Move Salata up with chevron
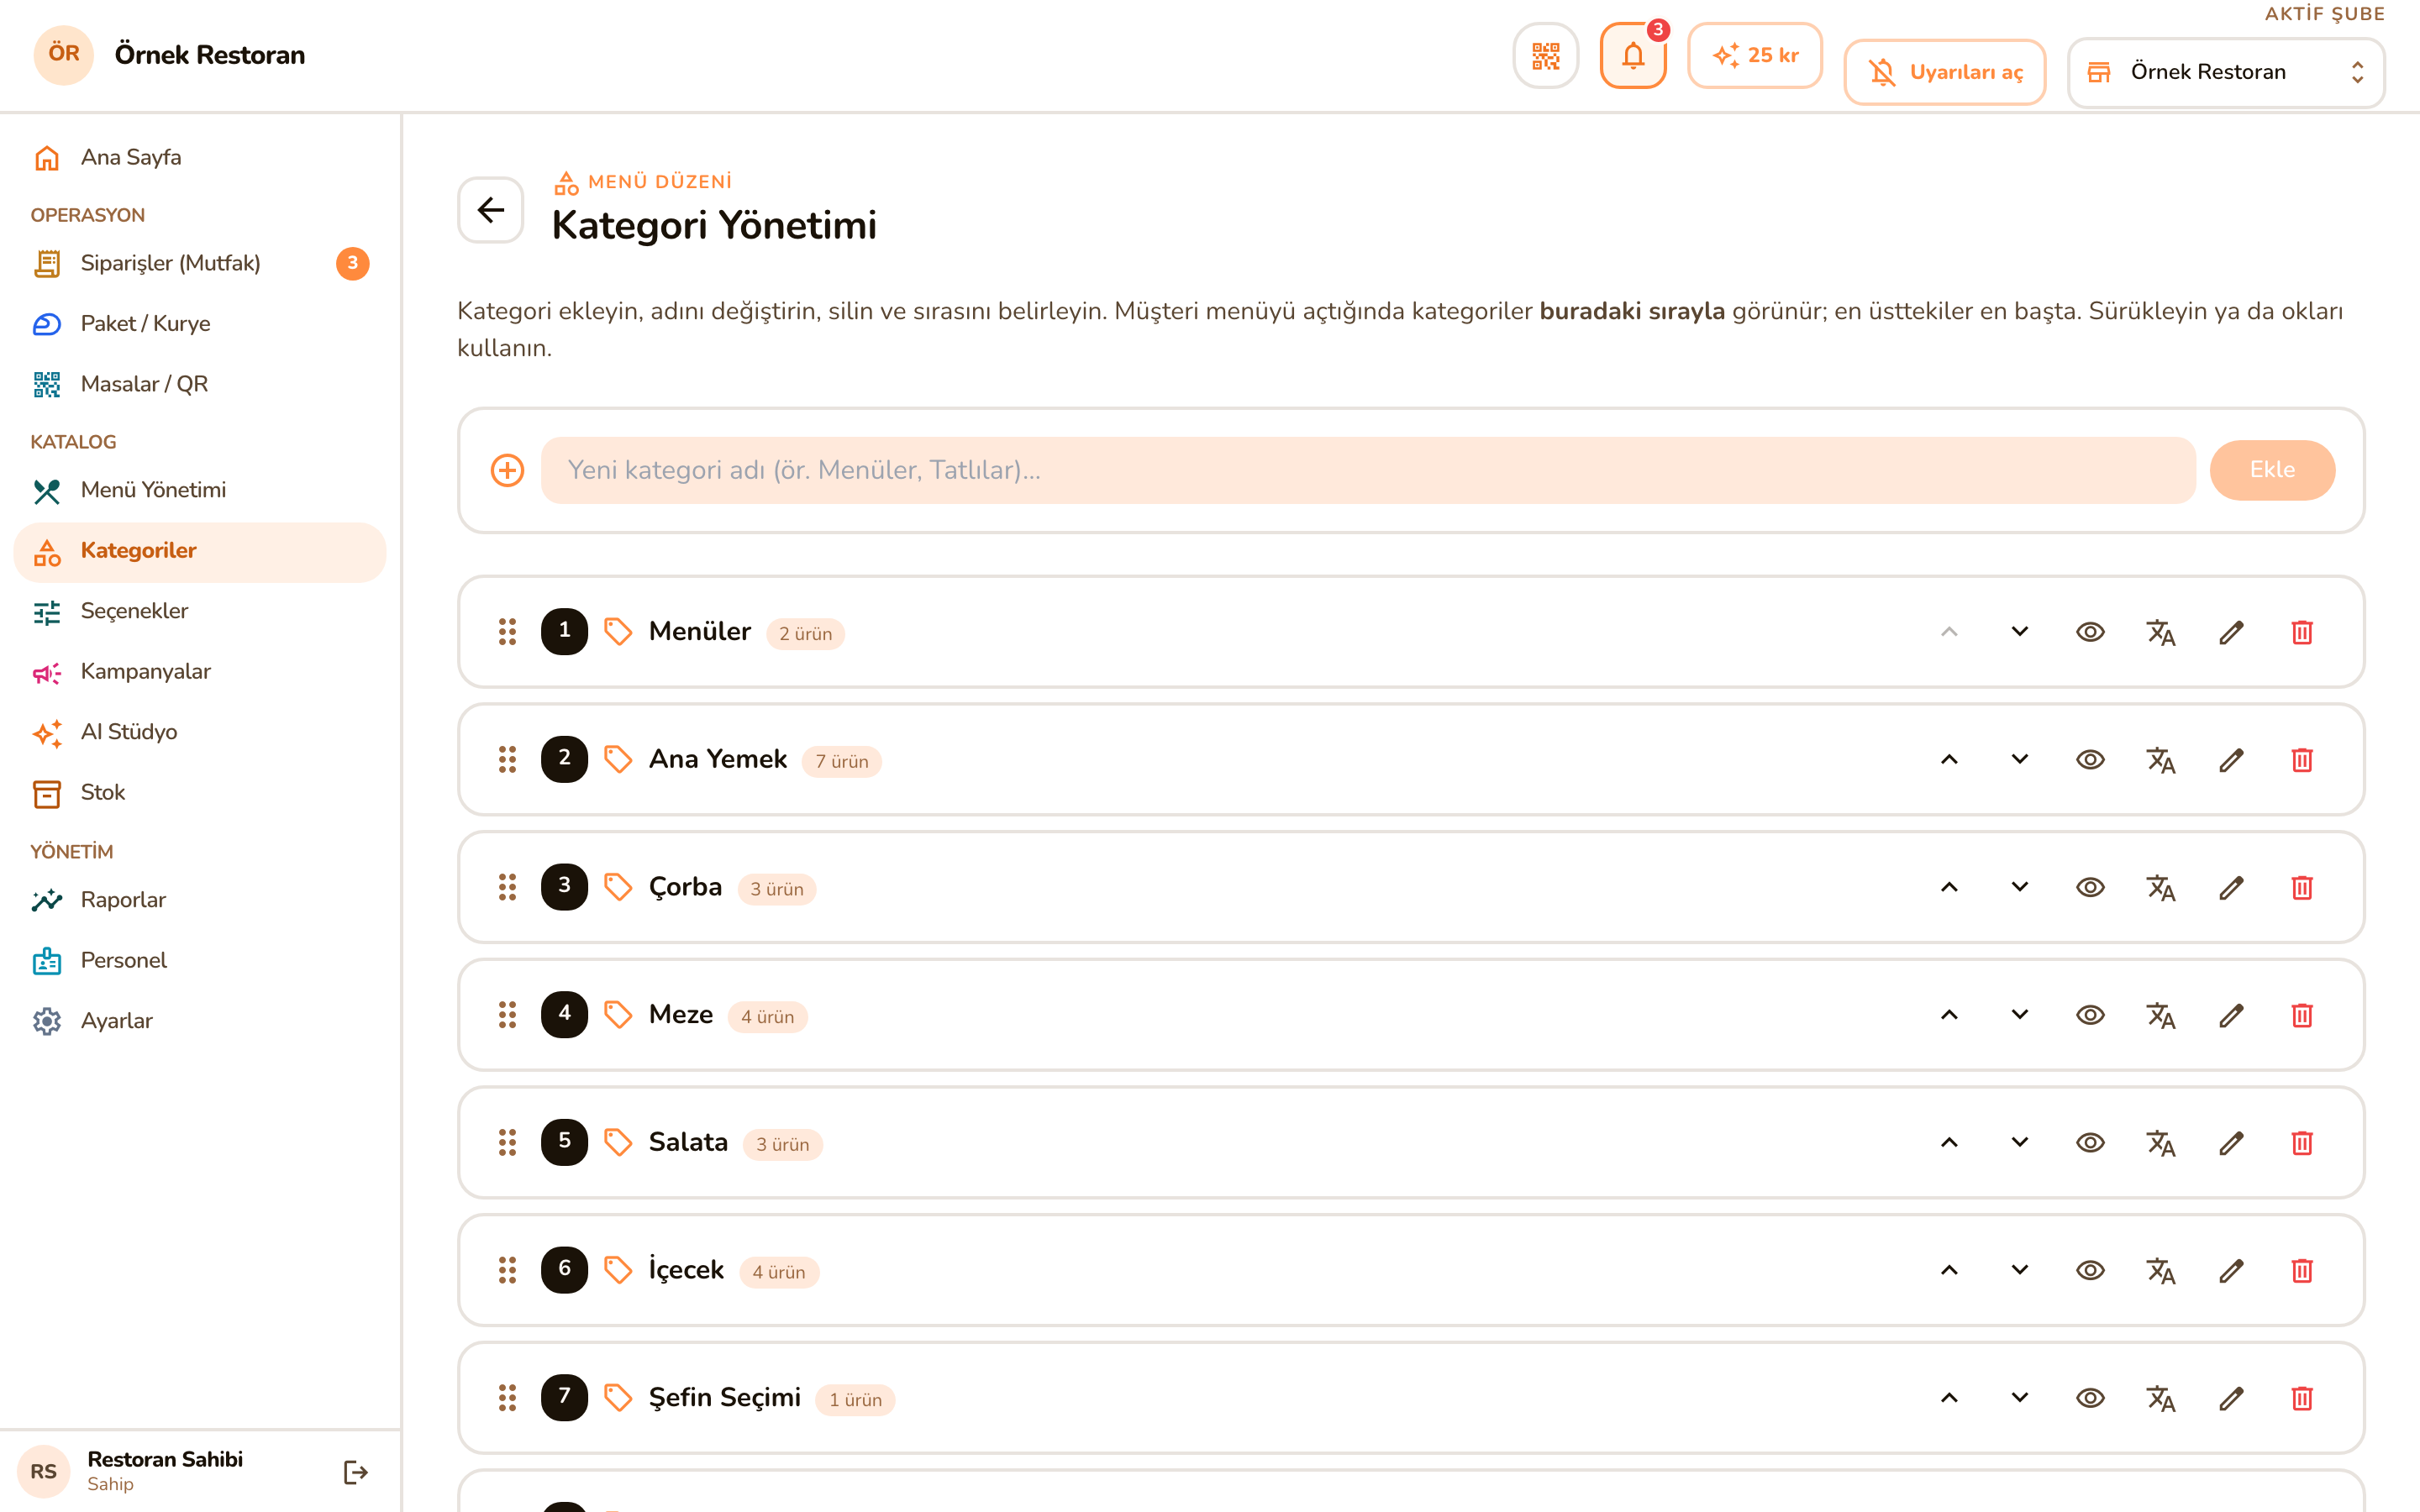 pyautogui.click(x=1949, y=1143)
